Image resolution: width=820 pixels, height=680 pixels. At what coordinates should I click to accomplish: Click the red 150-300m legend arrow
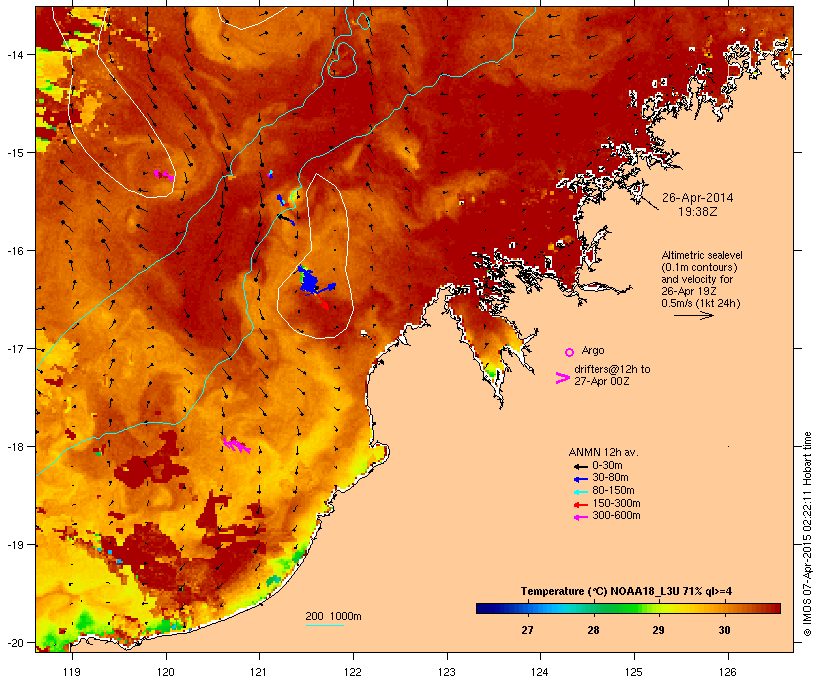pos(580,505)
